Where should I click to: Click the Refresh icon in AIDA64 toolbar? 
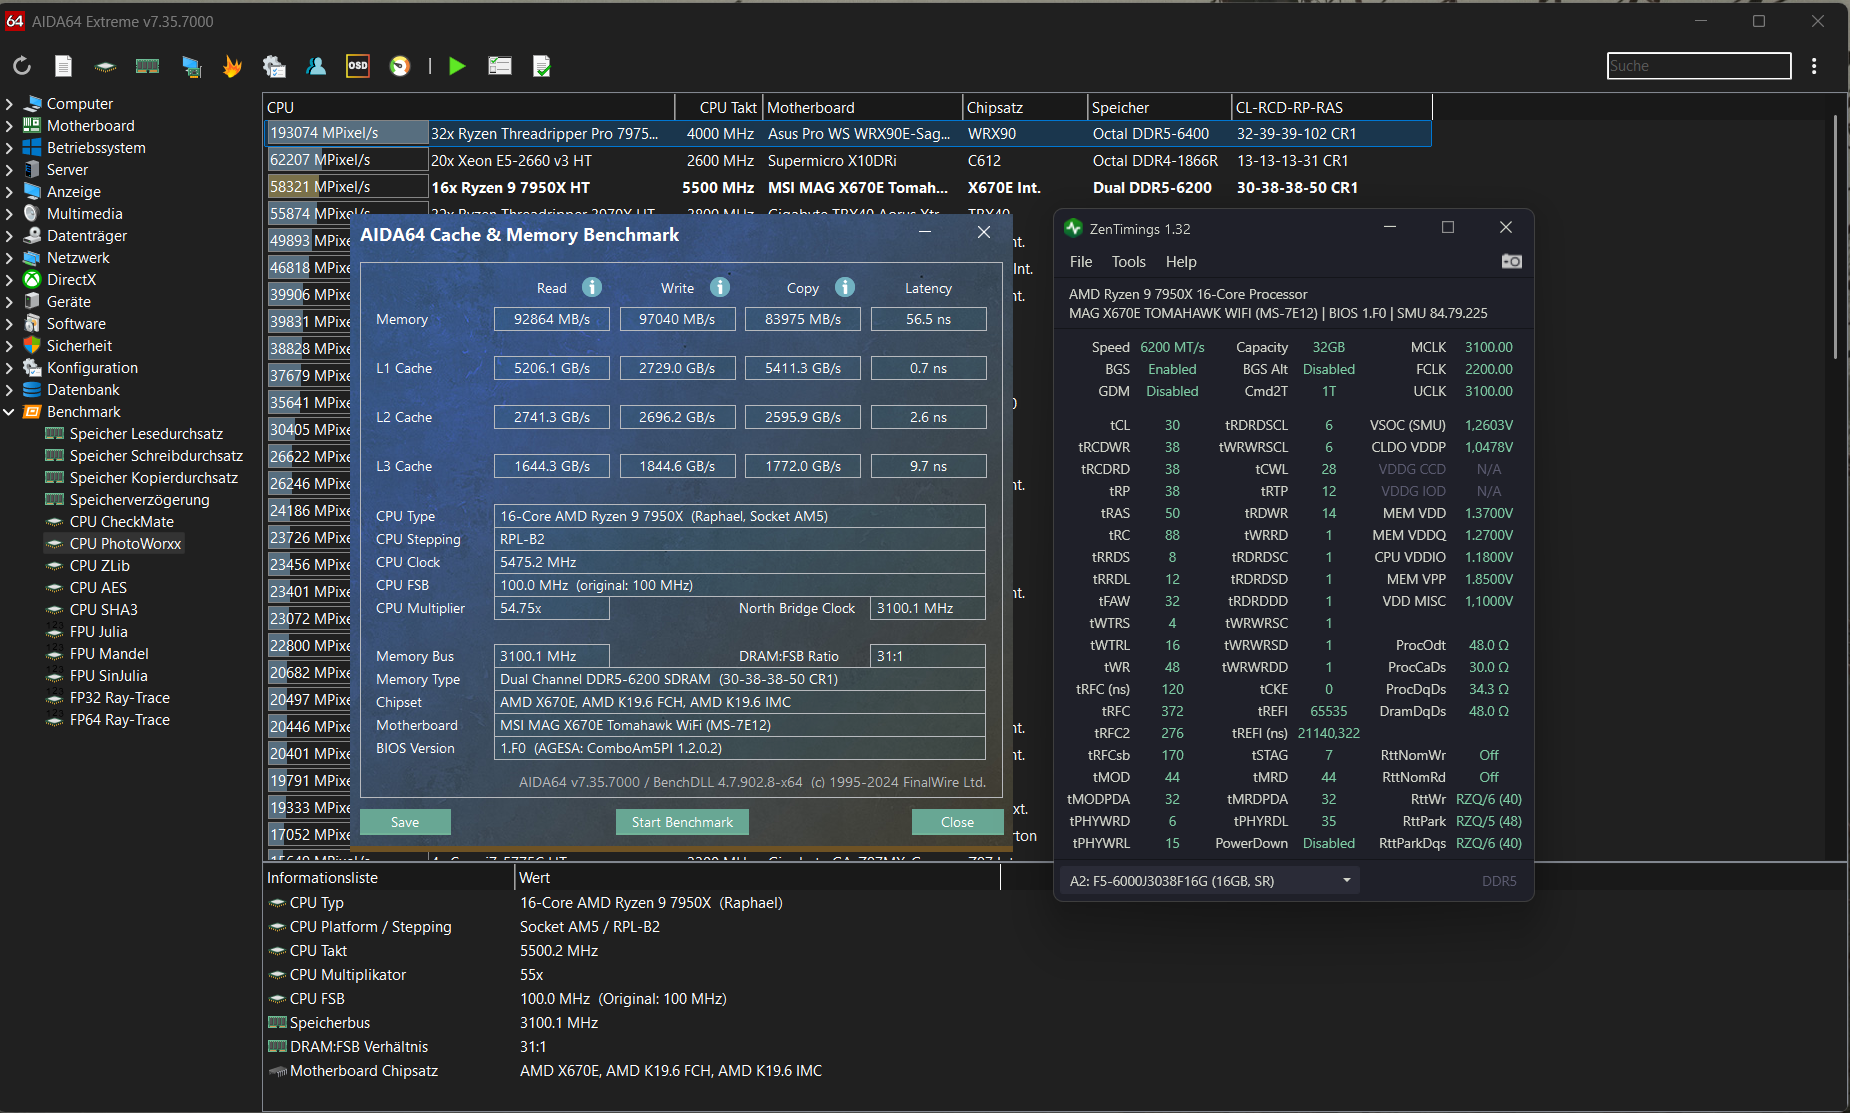22,66
